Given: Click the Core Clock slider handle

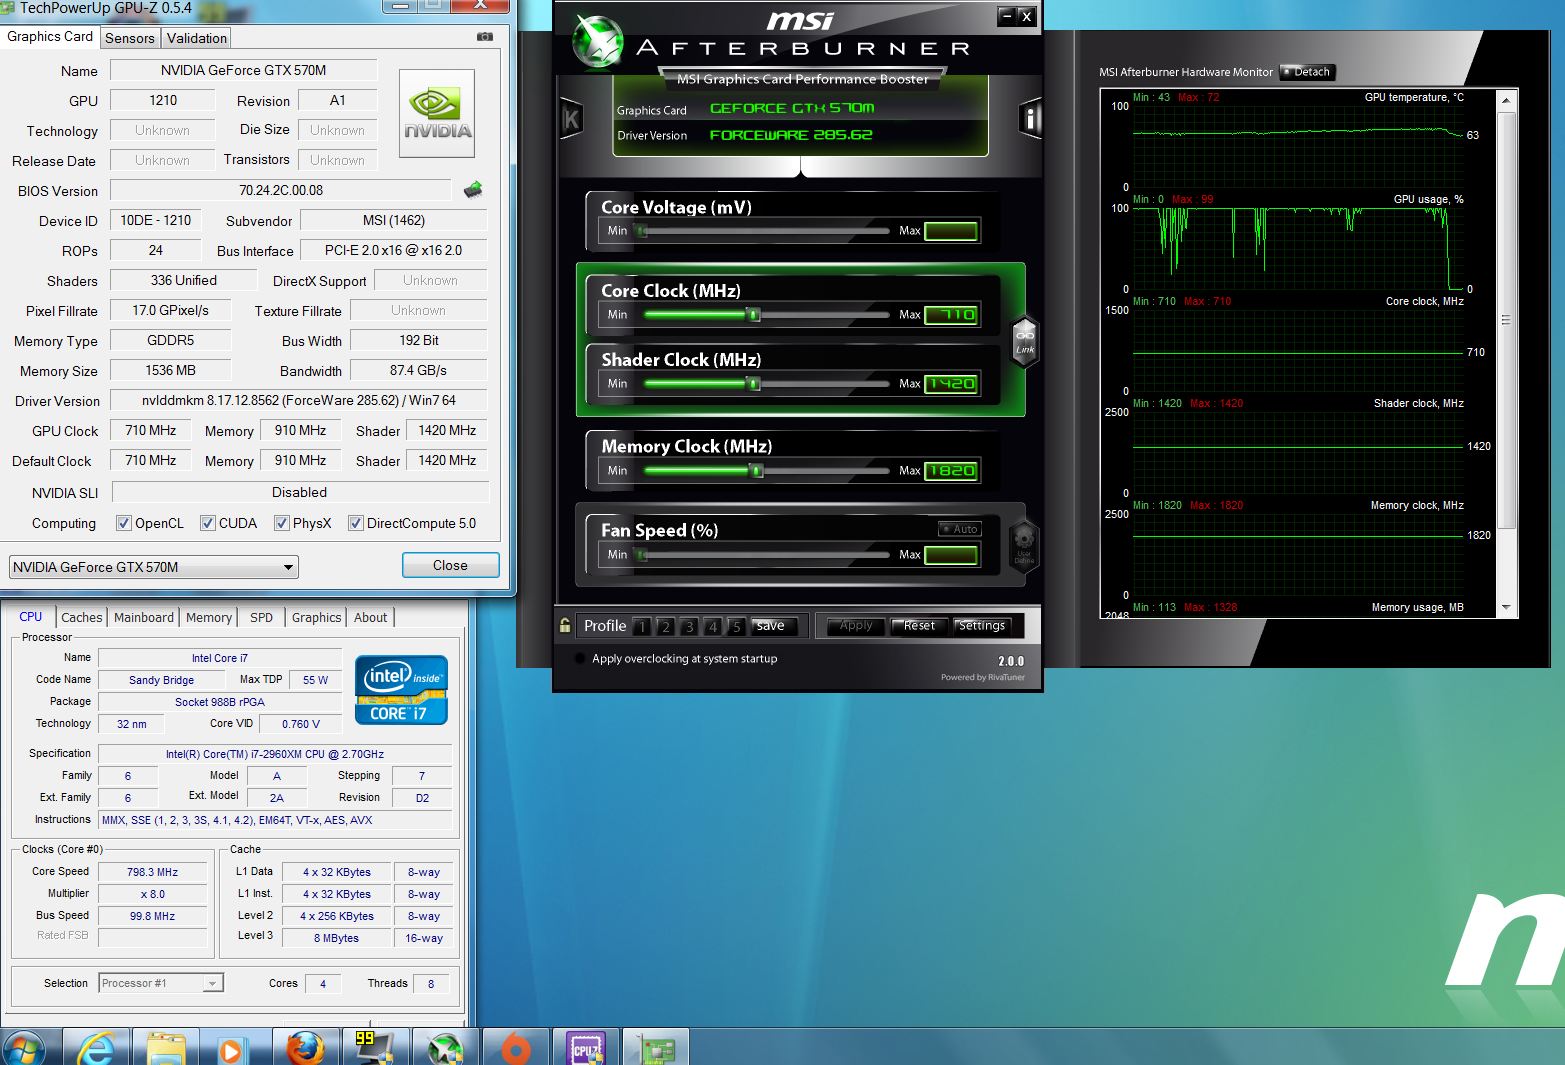Looking at the screenshot, I should point(754,315).
